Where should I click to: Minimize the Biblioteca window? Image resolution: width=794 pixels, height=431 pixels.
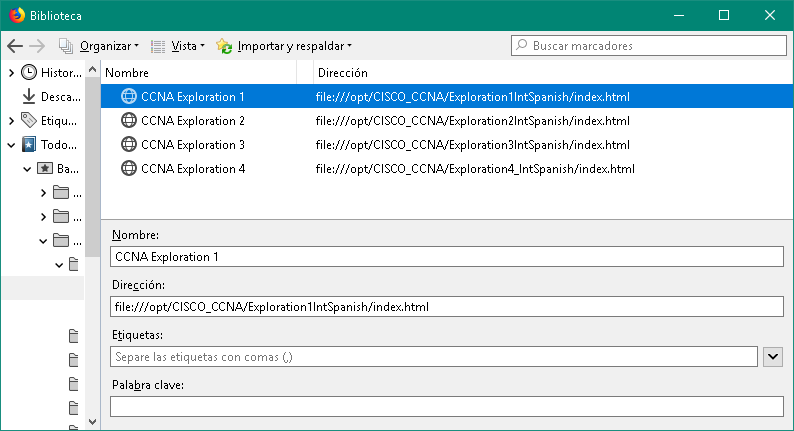(x=679, y=15)
